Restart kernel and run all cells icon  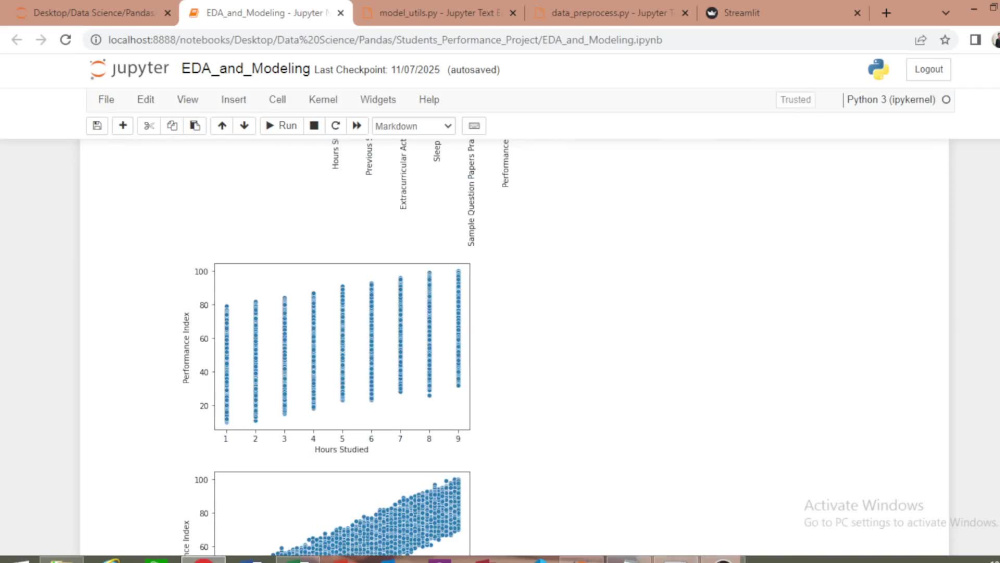click(357, 126)
